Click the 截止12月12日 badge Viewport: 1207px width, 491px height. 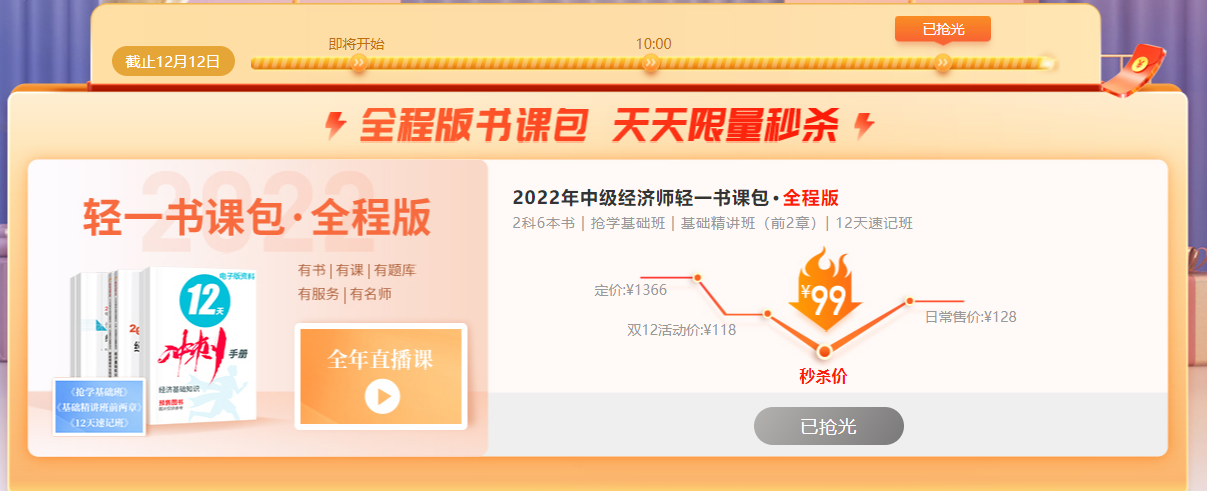coord(173,61)
